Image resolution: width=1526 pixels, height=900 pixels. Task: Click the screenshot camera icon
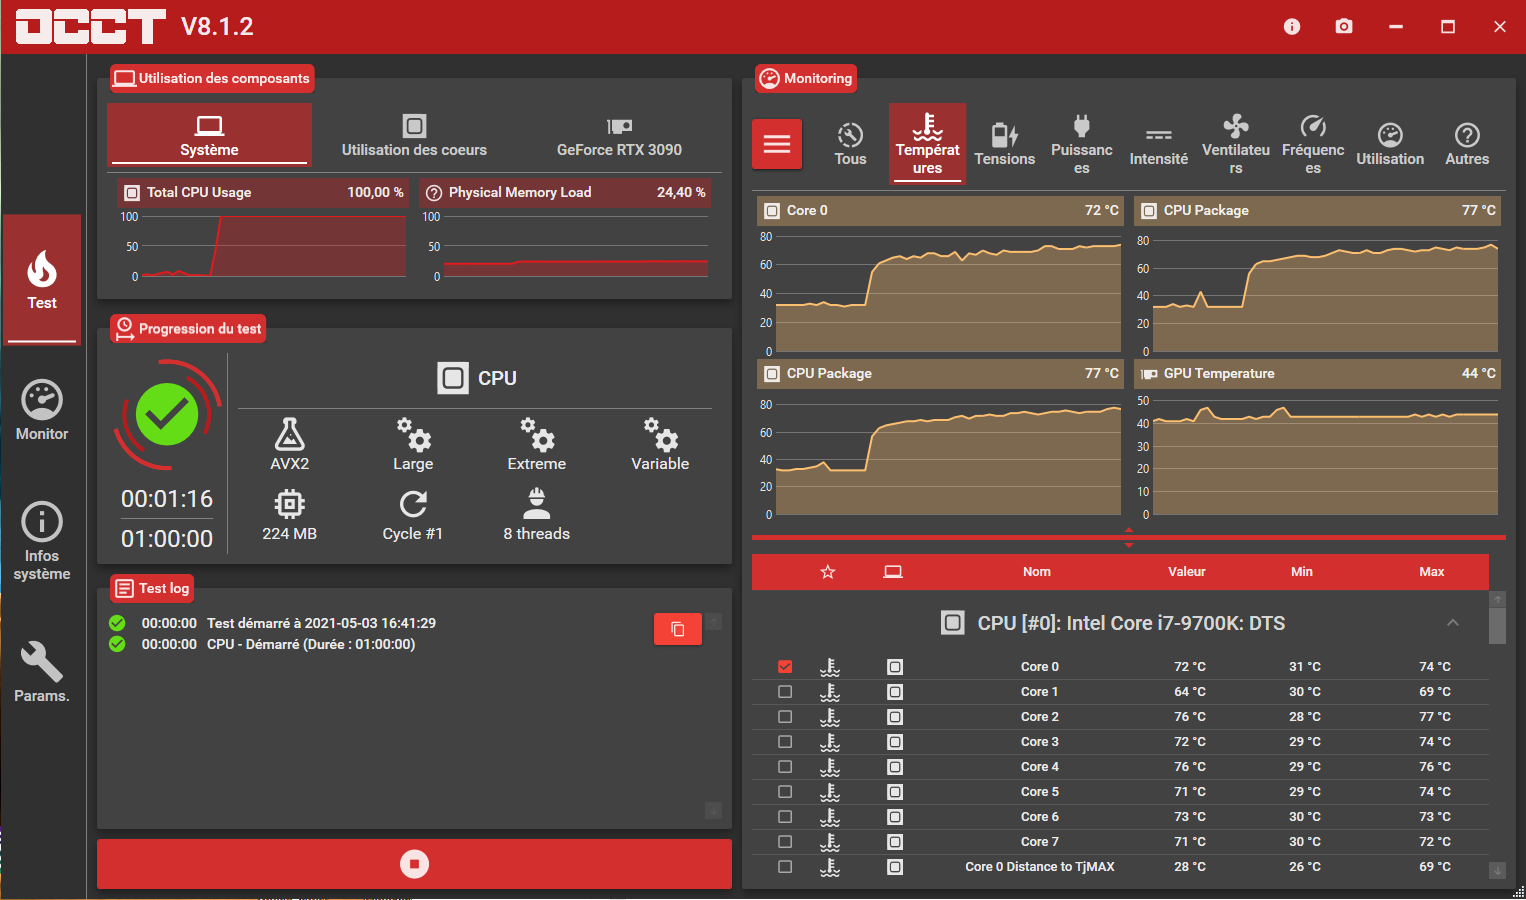coord(1344,27)
